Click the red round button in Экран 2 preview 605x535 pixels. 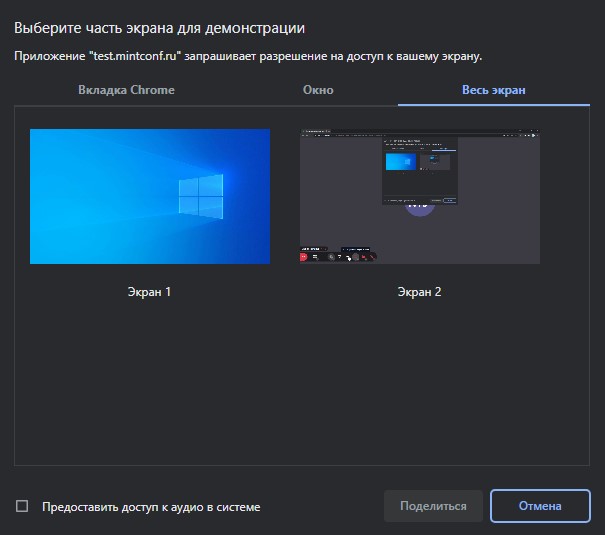[x=304, y=257]
